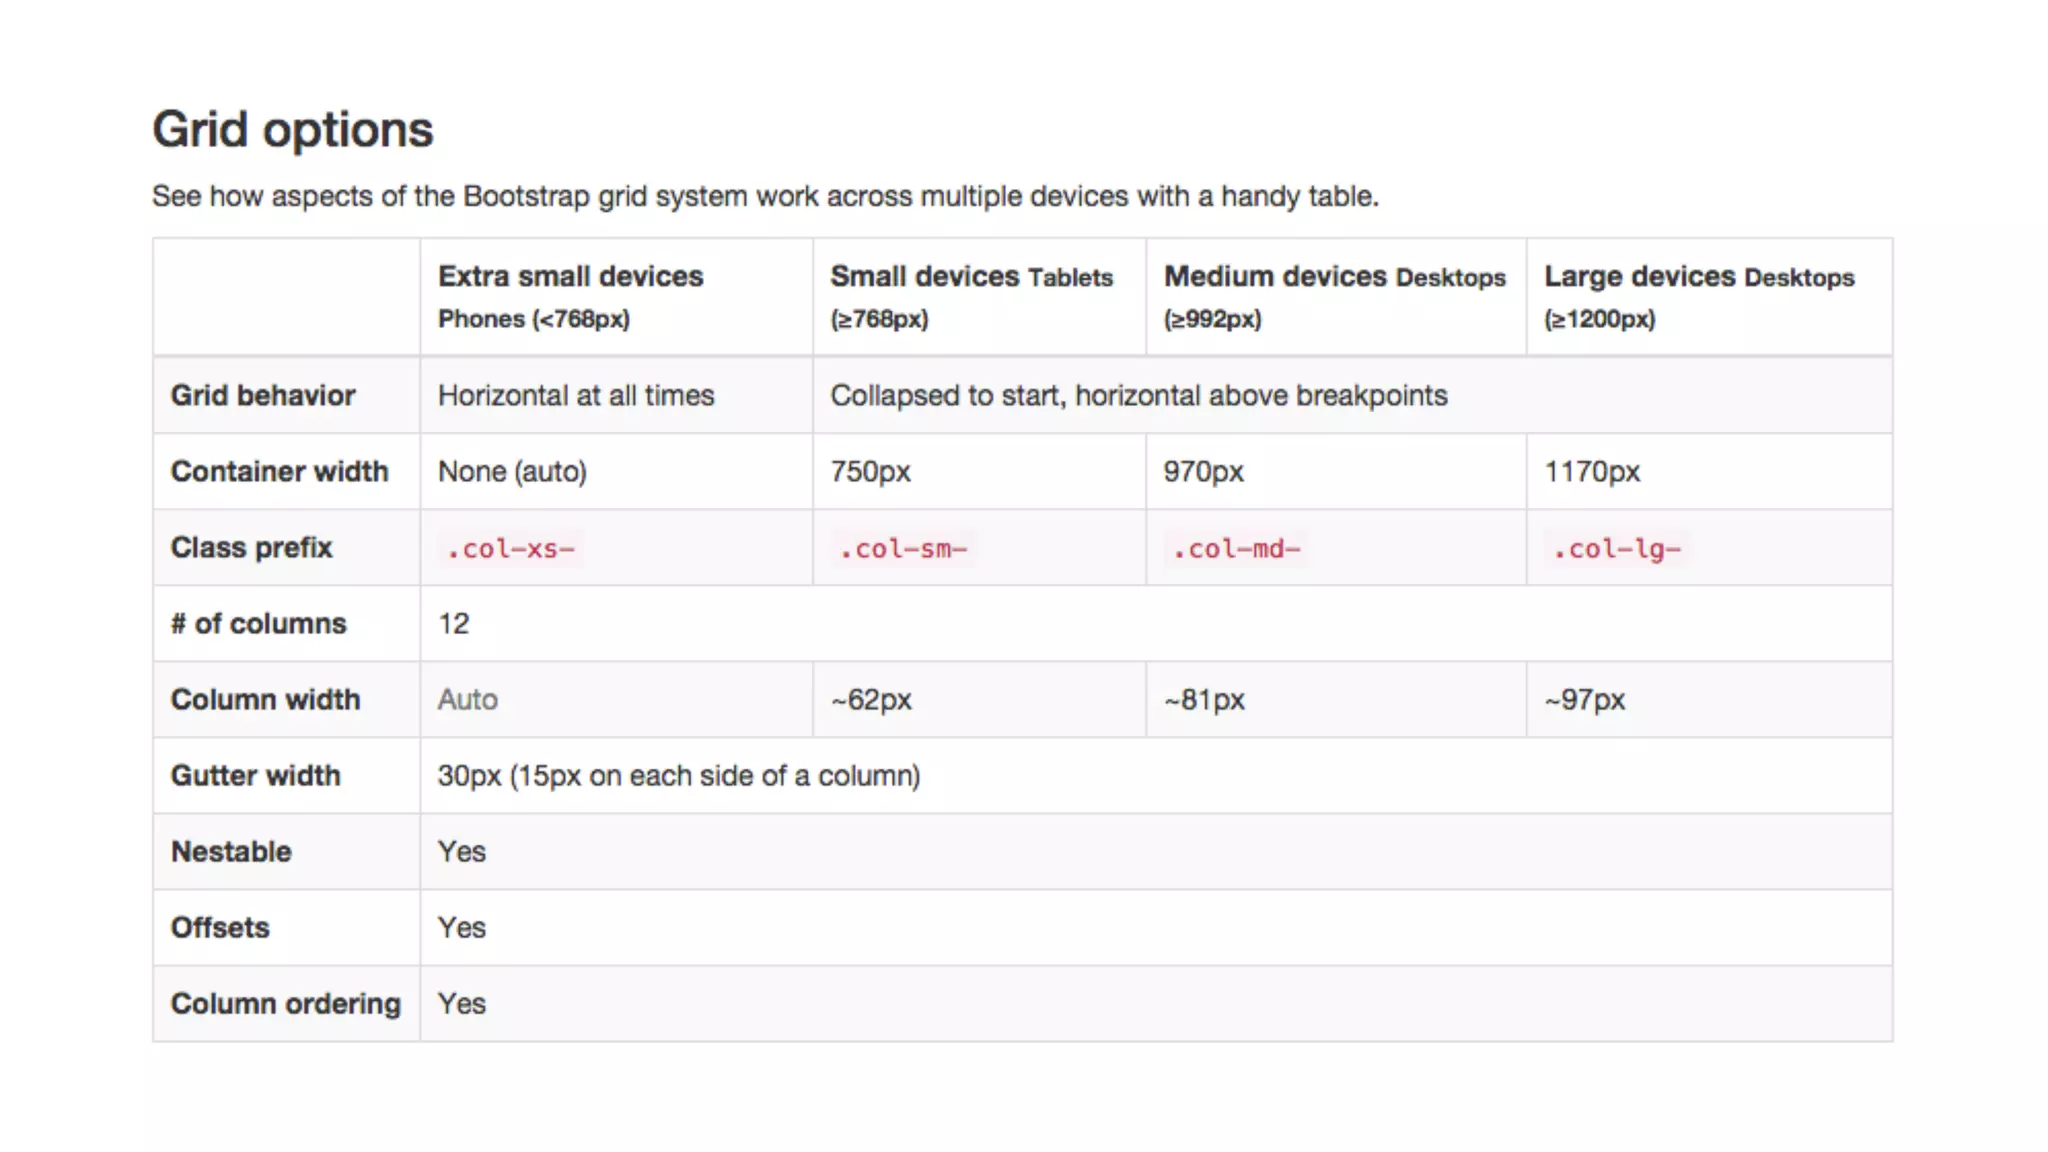
Task: Click the Grid options heading
Action: click(292, 130)
